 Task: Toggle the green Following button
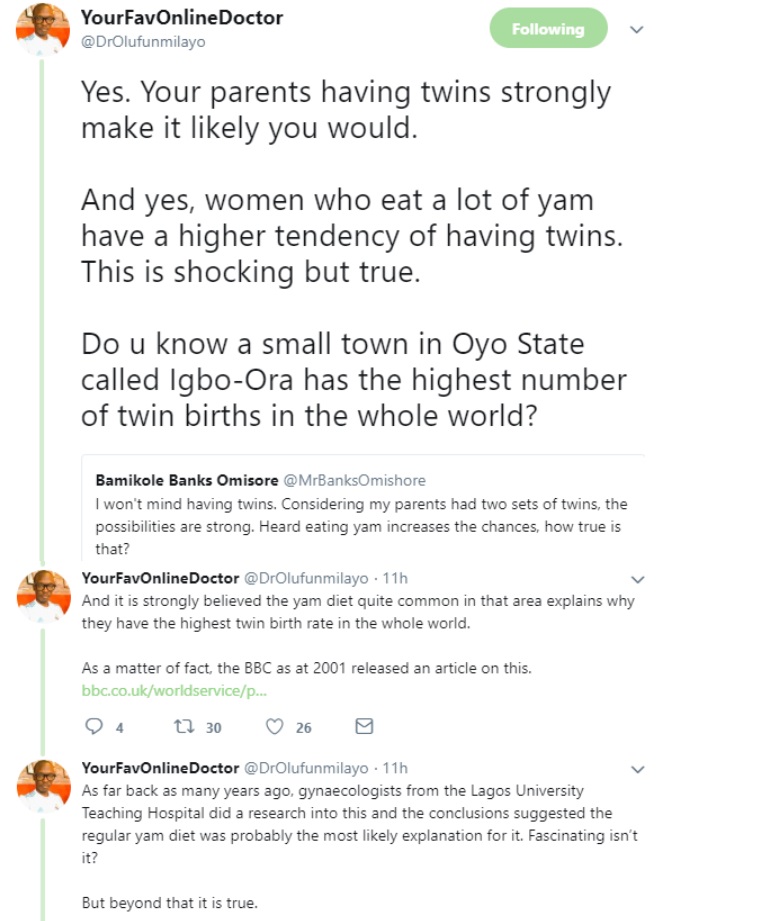tap(548, 29)
